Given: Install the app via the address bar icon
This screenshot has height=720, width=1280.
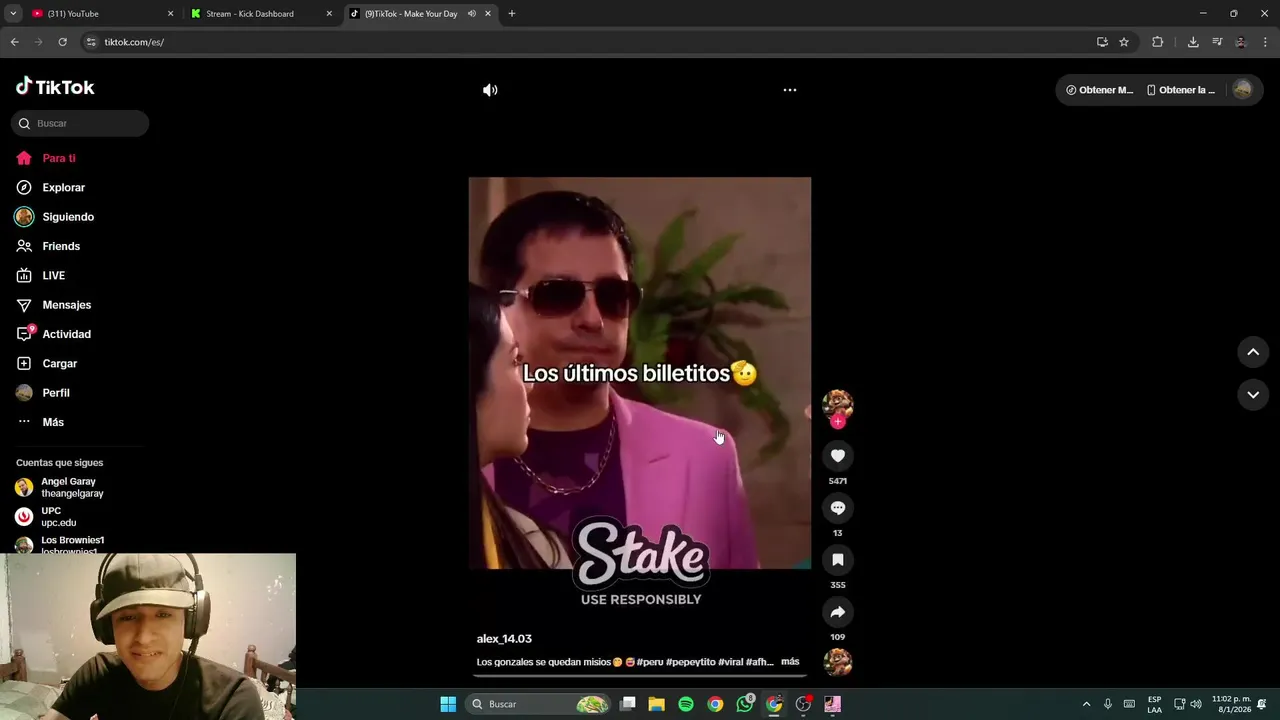Looking at the screenshot, I should [1102, 42].
